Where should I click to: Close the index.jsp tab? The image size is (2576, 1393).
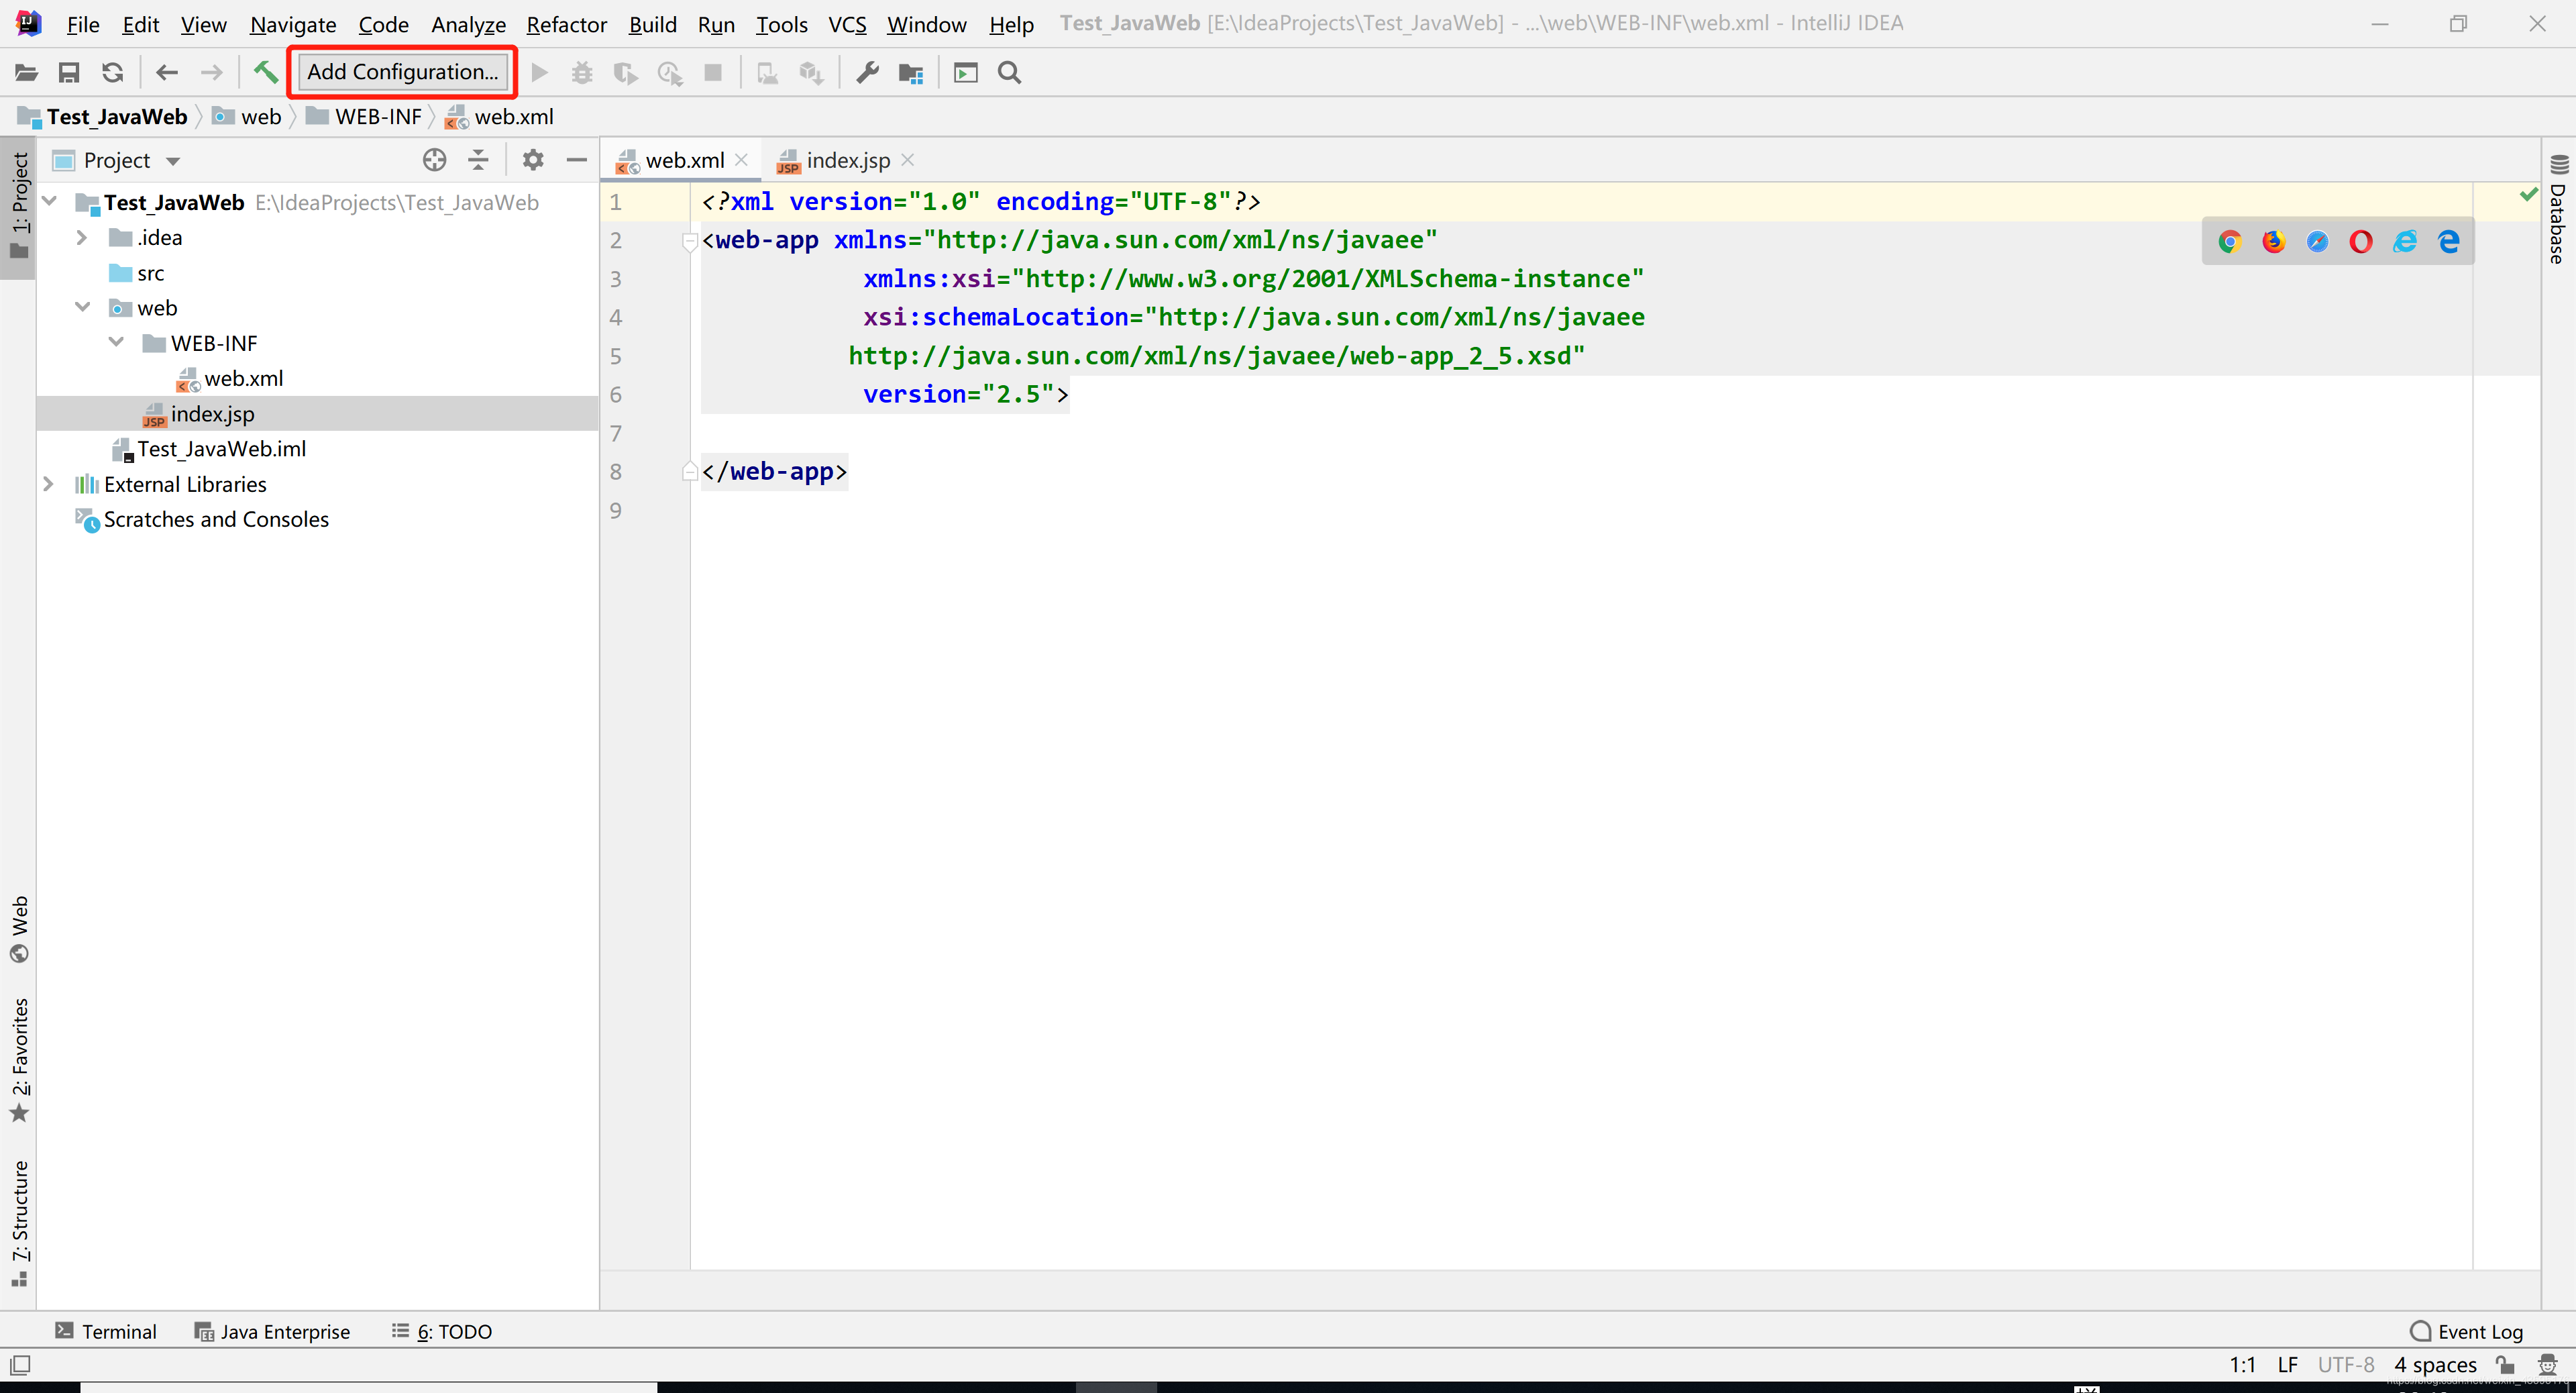908,160
